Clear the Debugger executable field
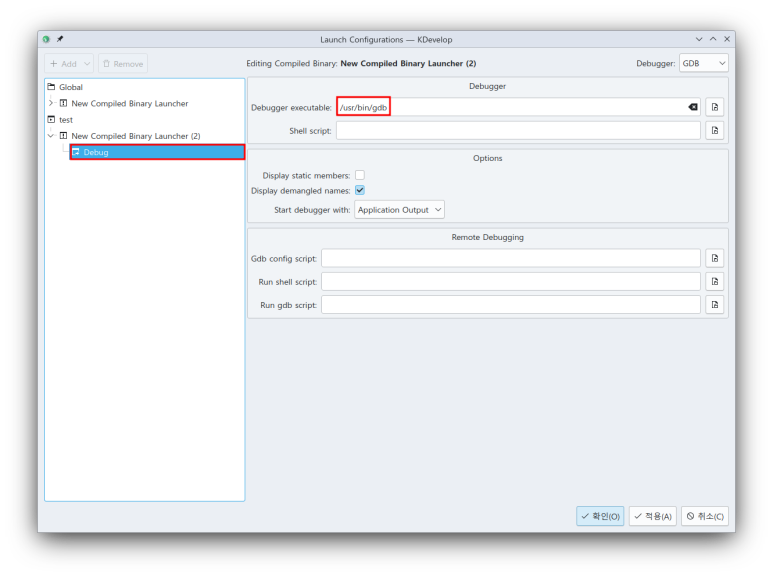The width and height of the screenshot is (773, 577). point(693,107)
